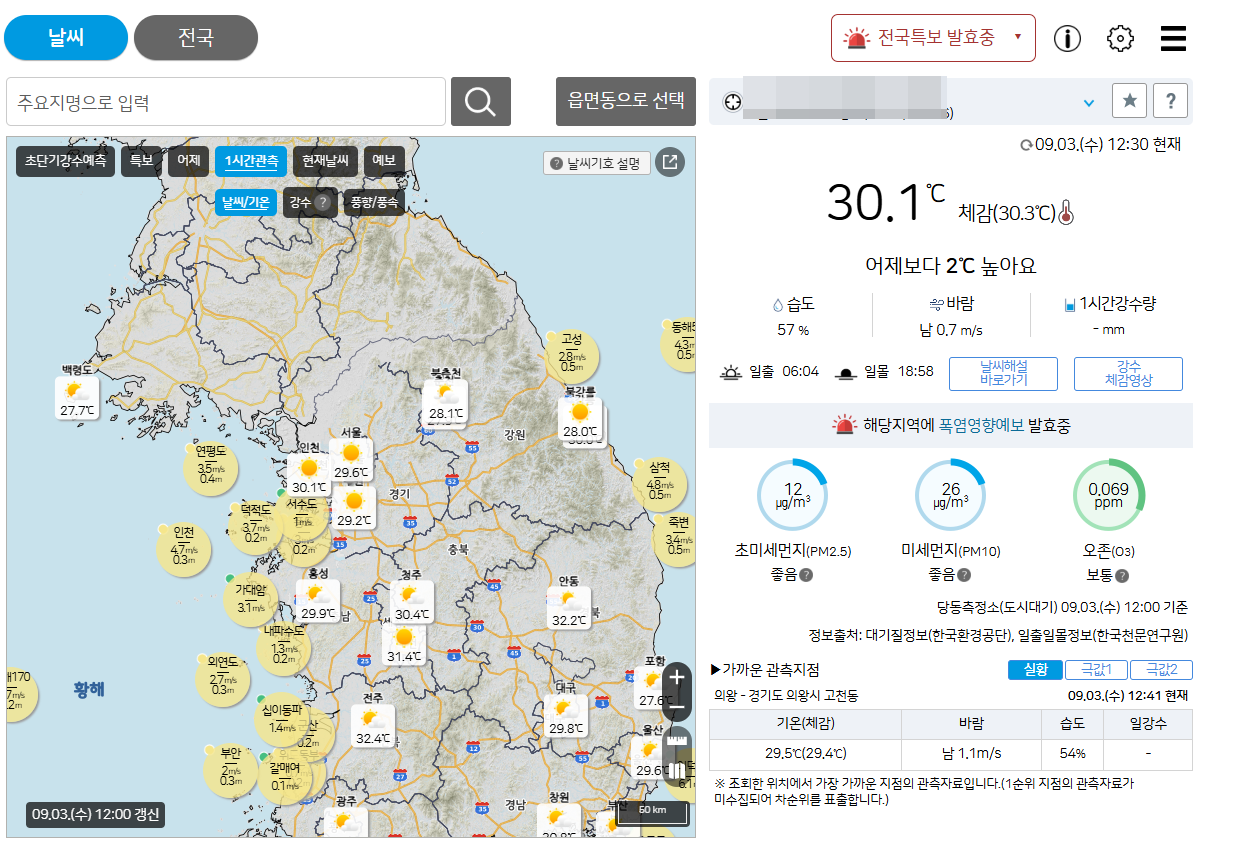Image resolution: width=1237 pixels, height=860 pixels.
Task: Click the 미세먼지 좋음 help icon
Action: click(x=964, y=576)
